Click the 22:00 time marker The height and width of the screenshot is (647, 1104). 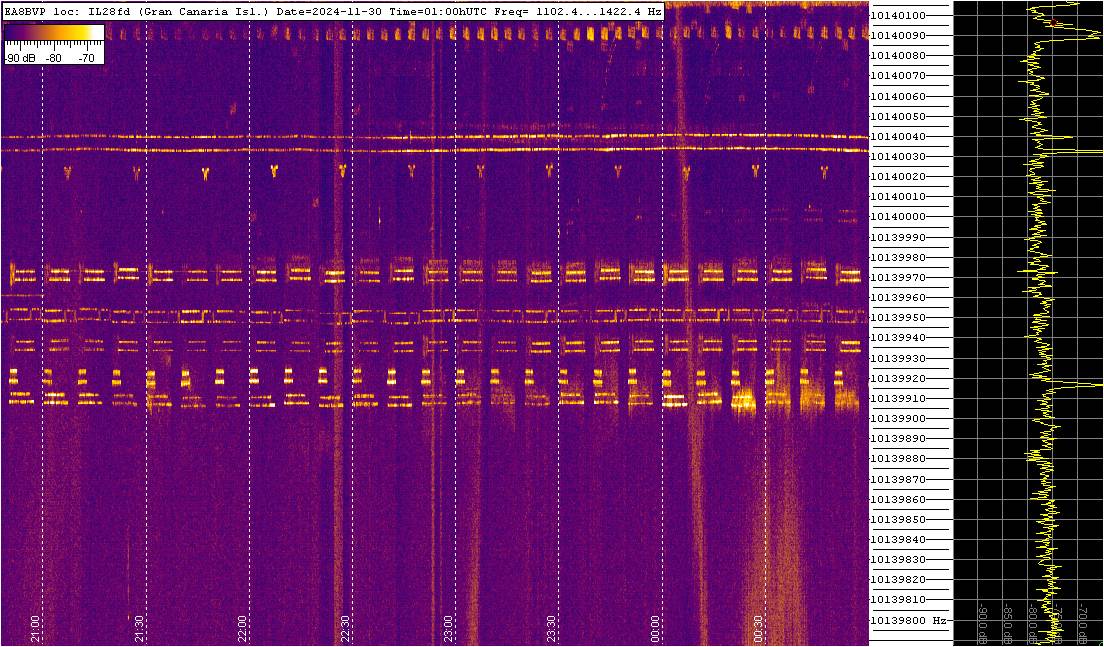(x=242, y=630)
